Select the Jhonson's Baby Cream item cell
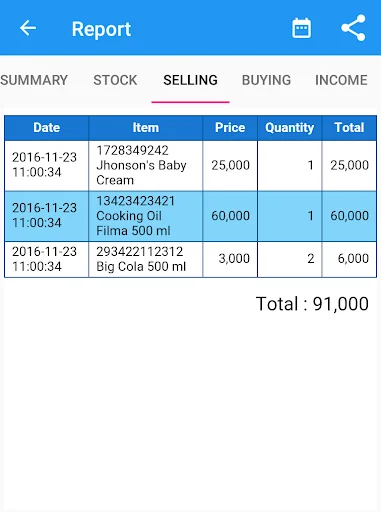This screenshot has height=512, width=381. pyautogui.click(x=146, y=165)
